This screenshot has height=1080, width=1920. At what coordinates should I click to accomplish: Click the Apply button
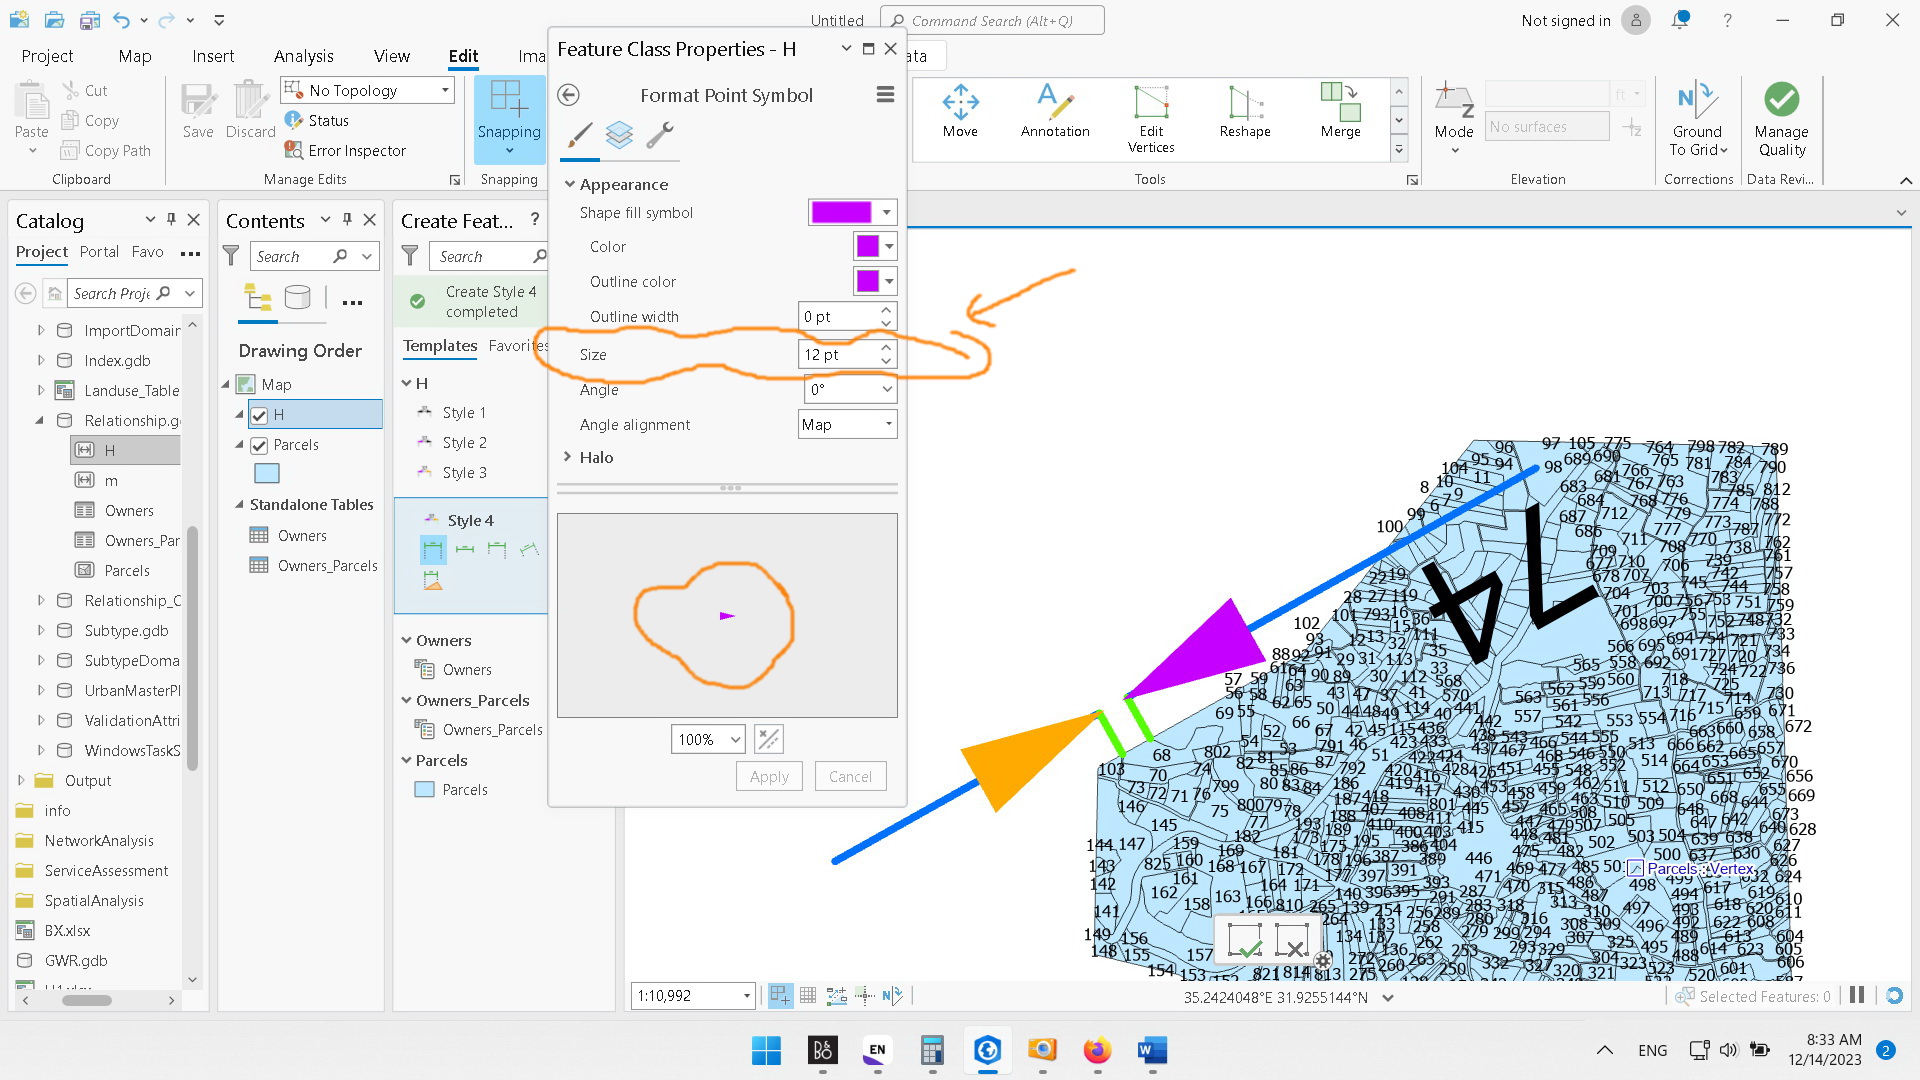(x=768, y=776)
